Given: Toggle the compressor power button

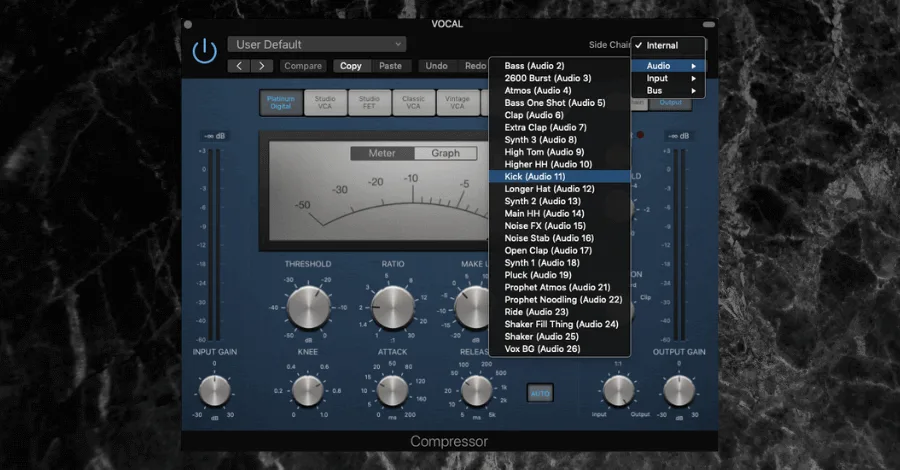Looking at the screenshot, I should click(x=204, y=51).
